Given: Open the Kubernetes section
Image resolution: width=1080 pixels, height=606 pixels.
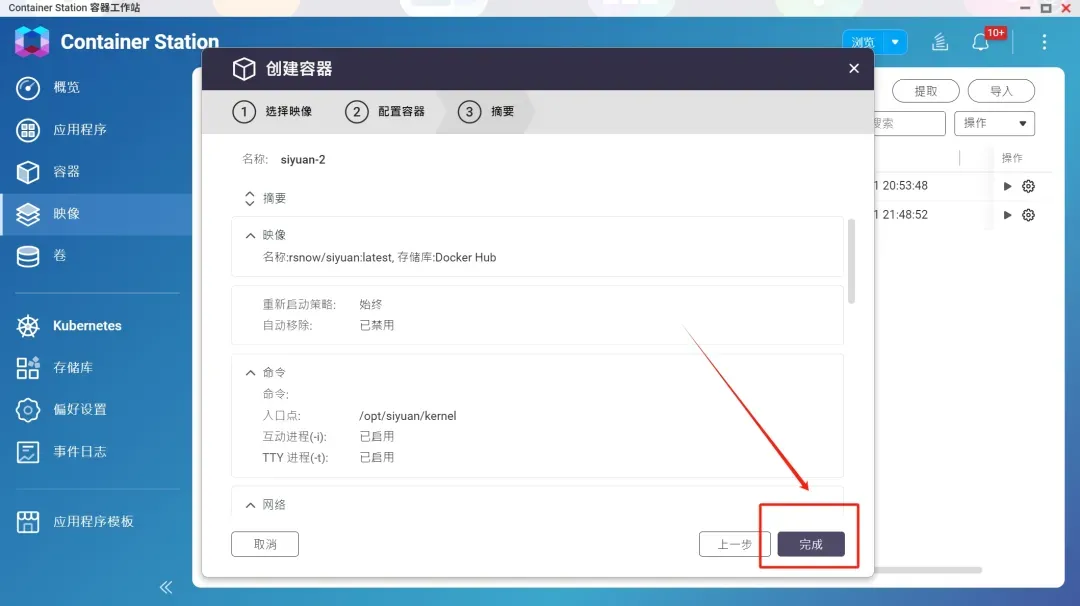Looking at the screenshot, I should click(x=87, y=326).
